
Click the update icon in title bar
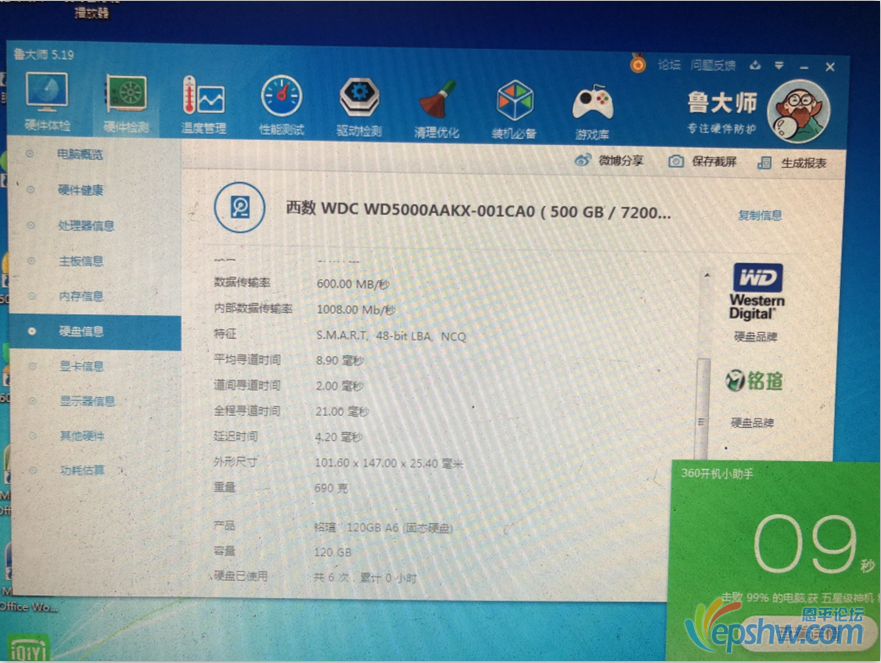(x=755, y=65)
